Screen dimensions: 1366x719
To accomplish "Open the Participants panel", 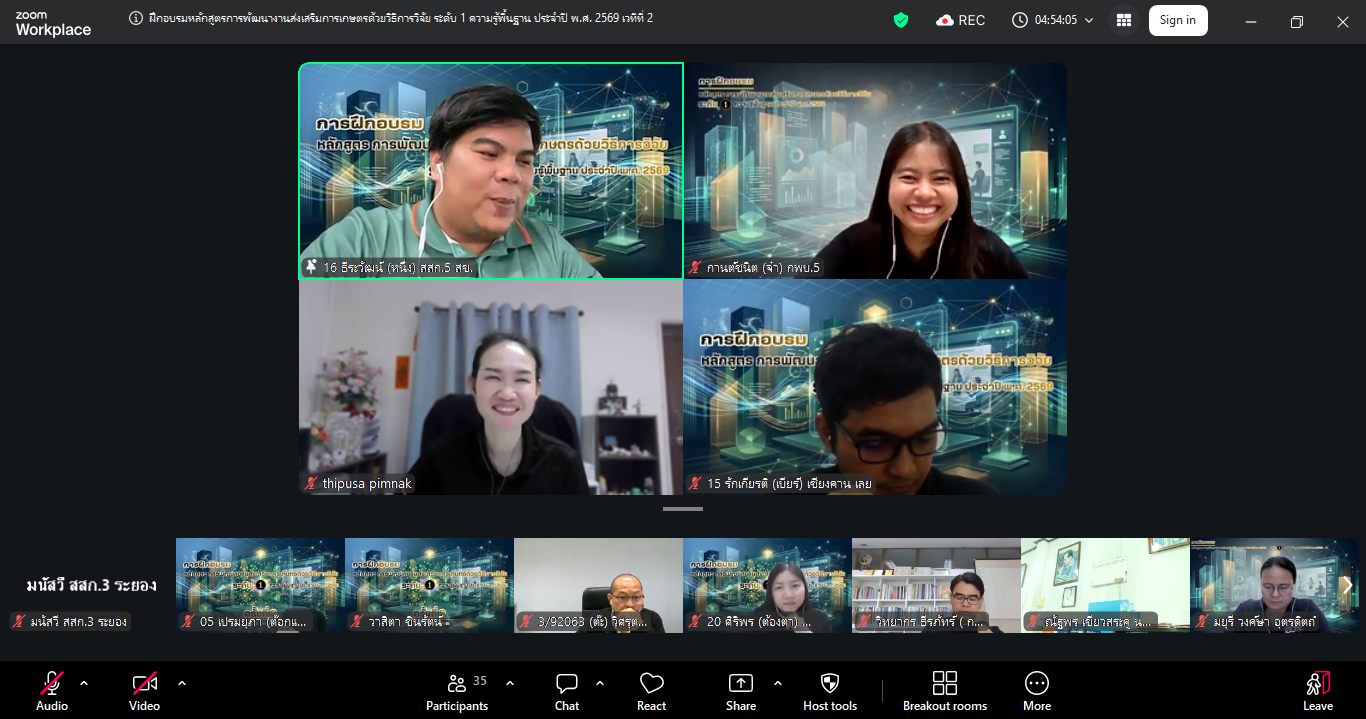I will [457, 690].
